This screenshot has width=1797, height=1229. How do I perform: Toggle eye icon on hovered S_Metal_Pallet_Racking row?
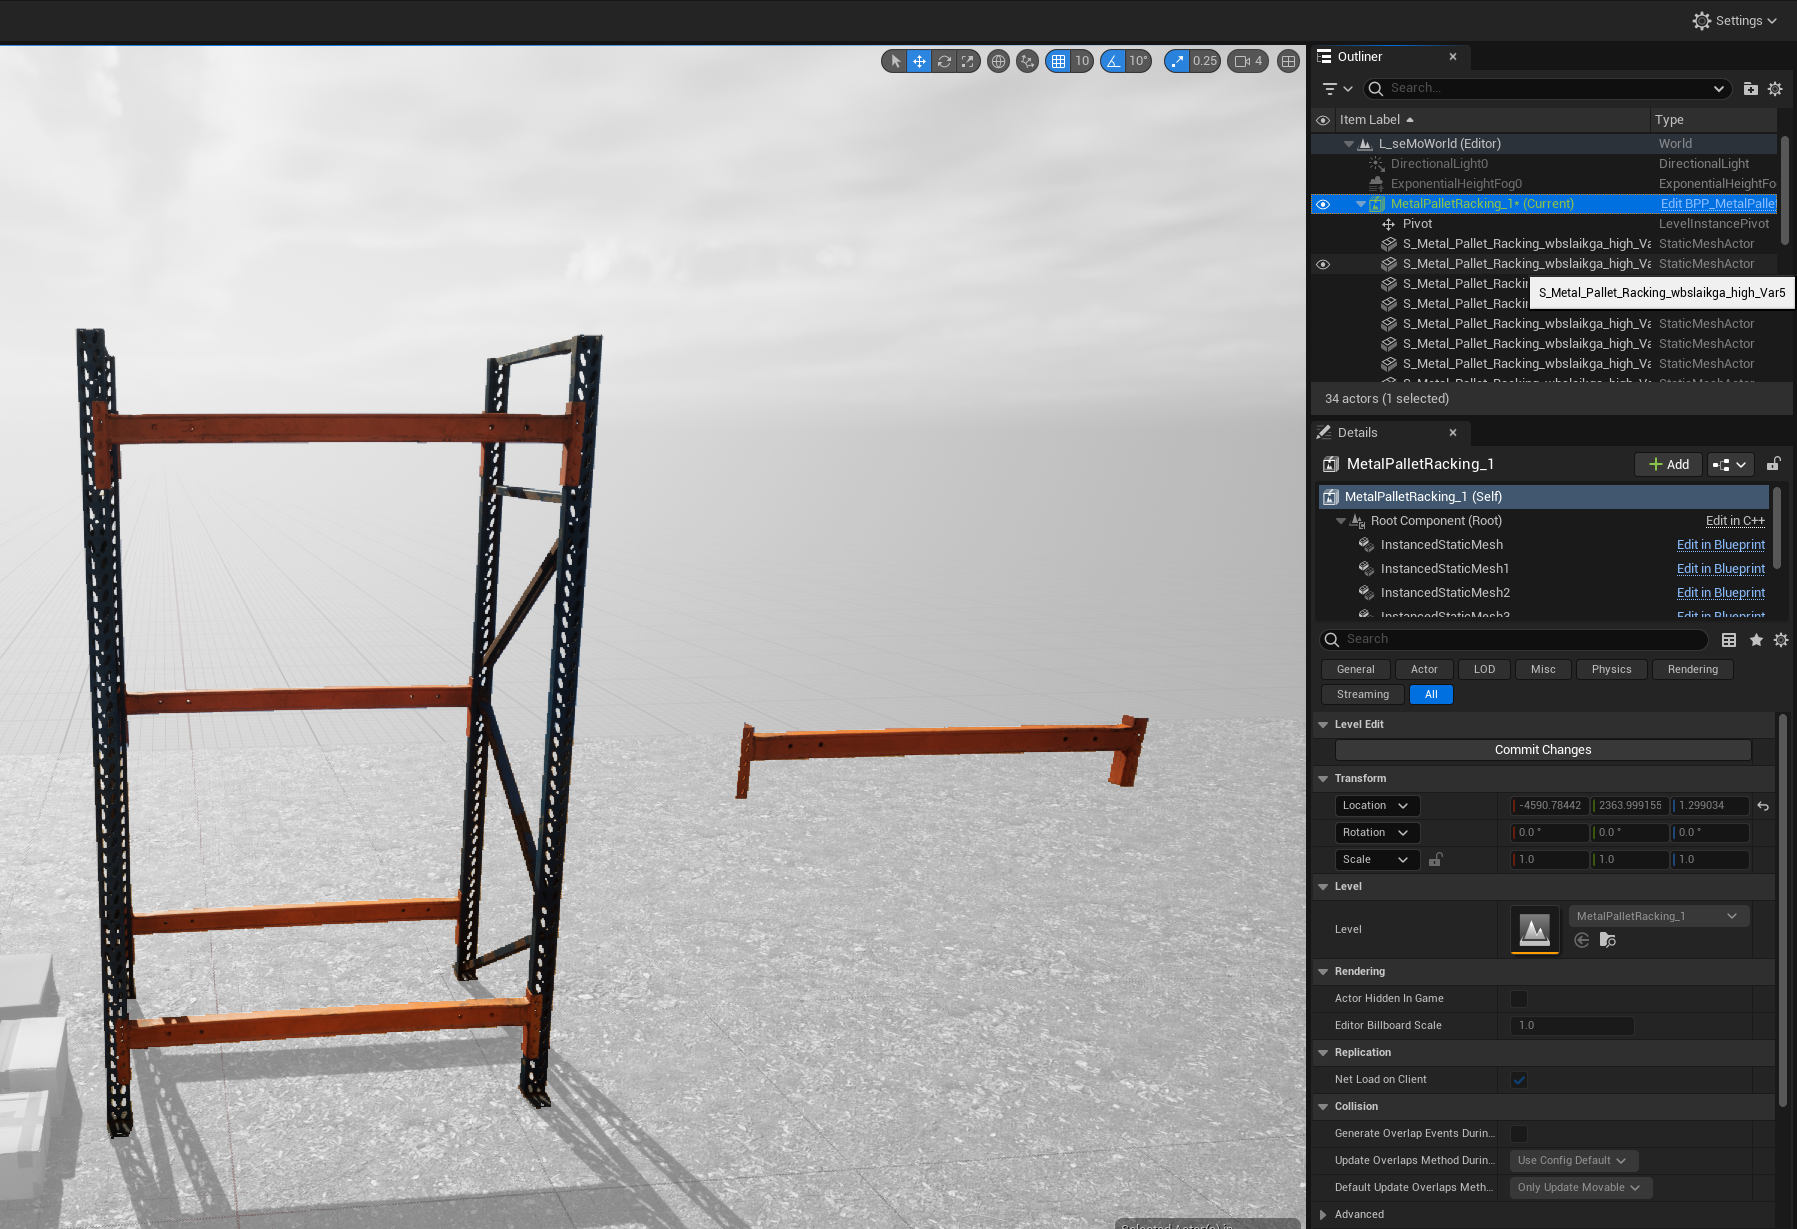click(1323, 264)
